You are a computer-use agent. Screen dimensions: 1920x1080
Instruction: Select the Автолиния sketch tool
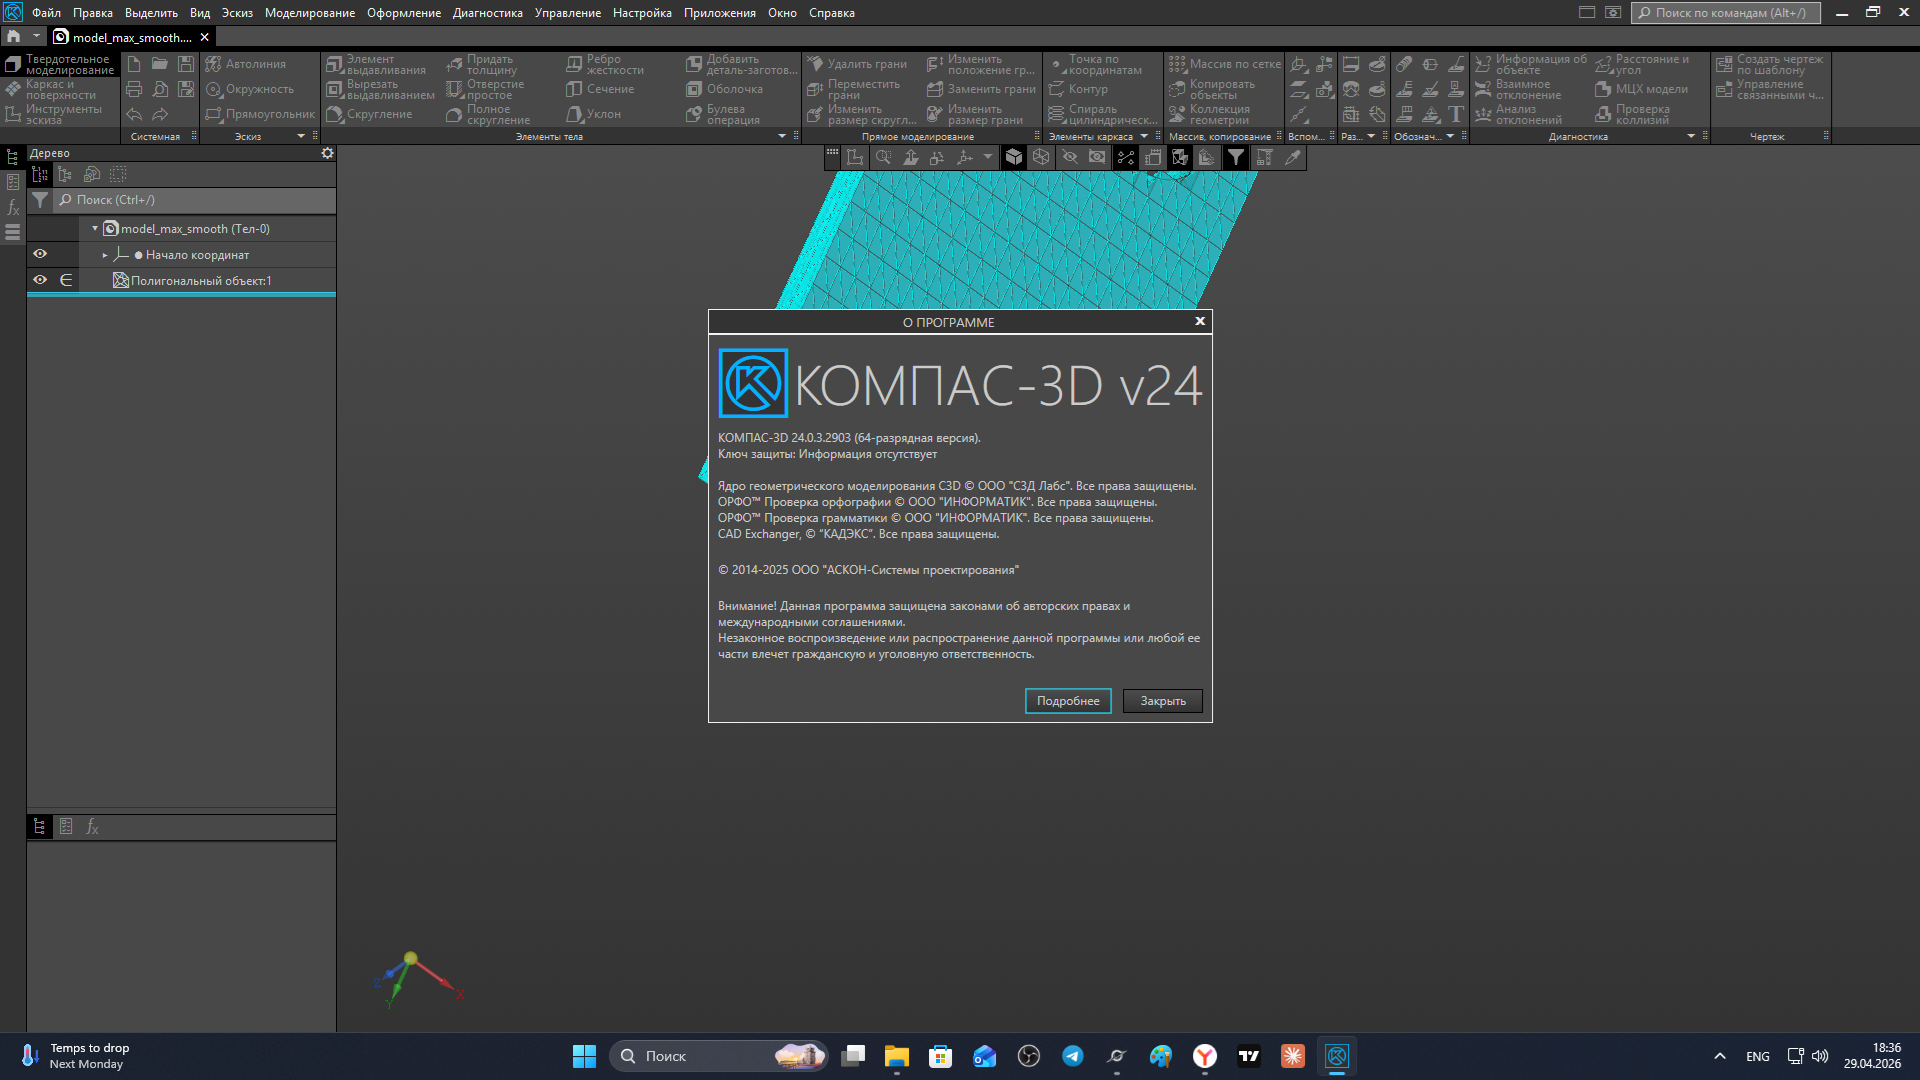[x=246, y=64]
